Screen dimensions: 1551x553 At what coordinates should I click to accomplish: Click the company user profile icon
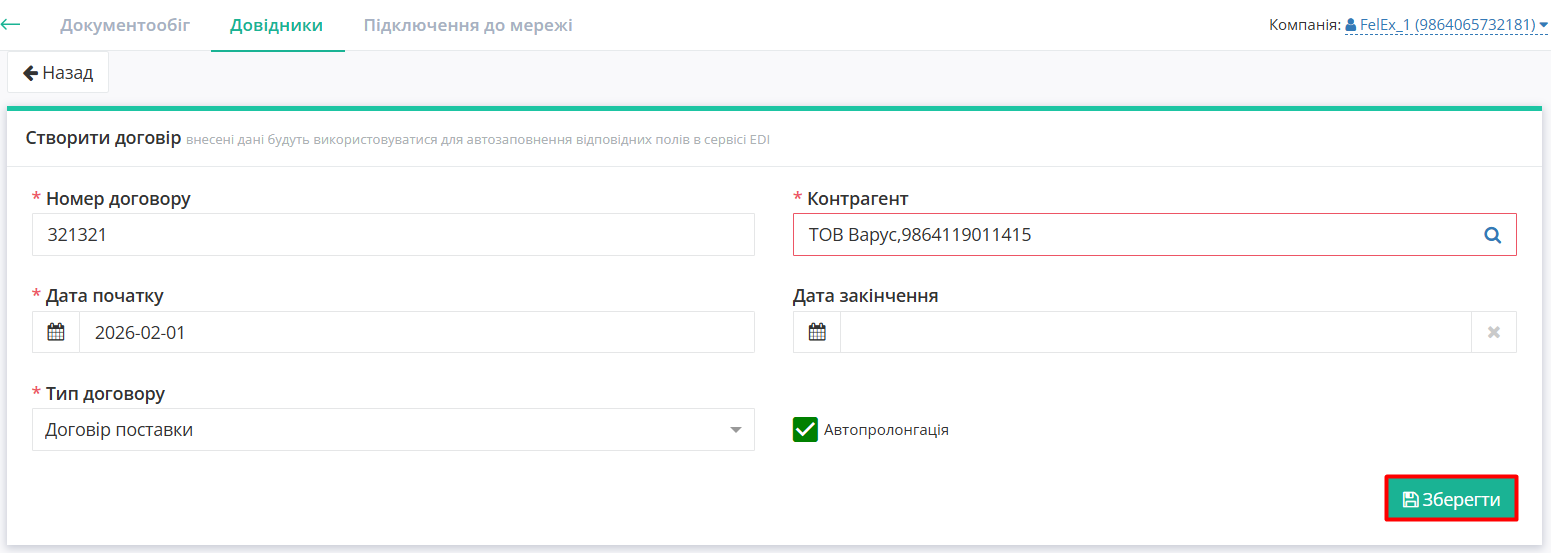point(1351,24)
